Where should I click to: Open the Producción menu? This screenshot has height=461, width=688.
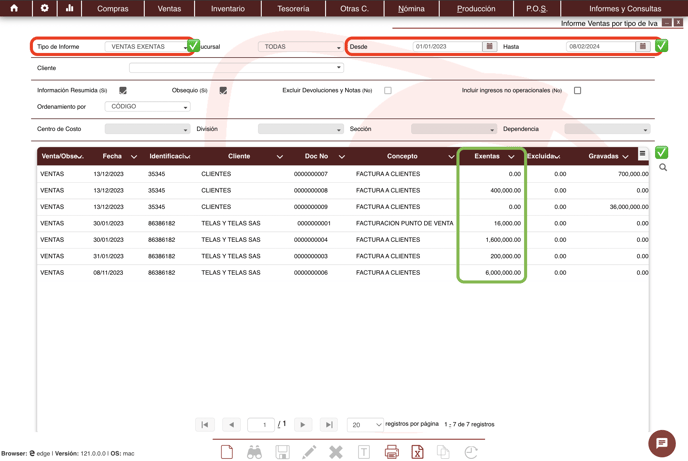(x=476, y=8)
